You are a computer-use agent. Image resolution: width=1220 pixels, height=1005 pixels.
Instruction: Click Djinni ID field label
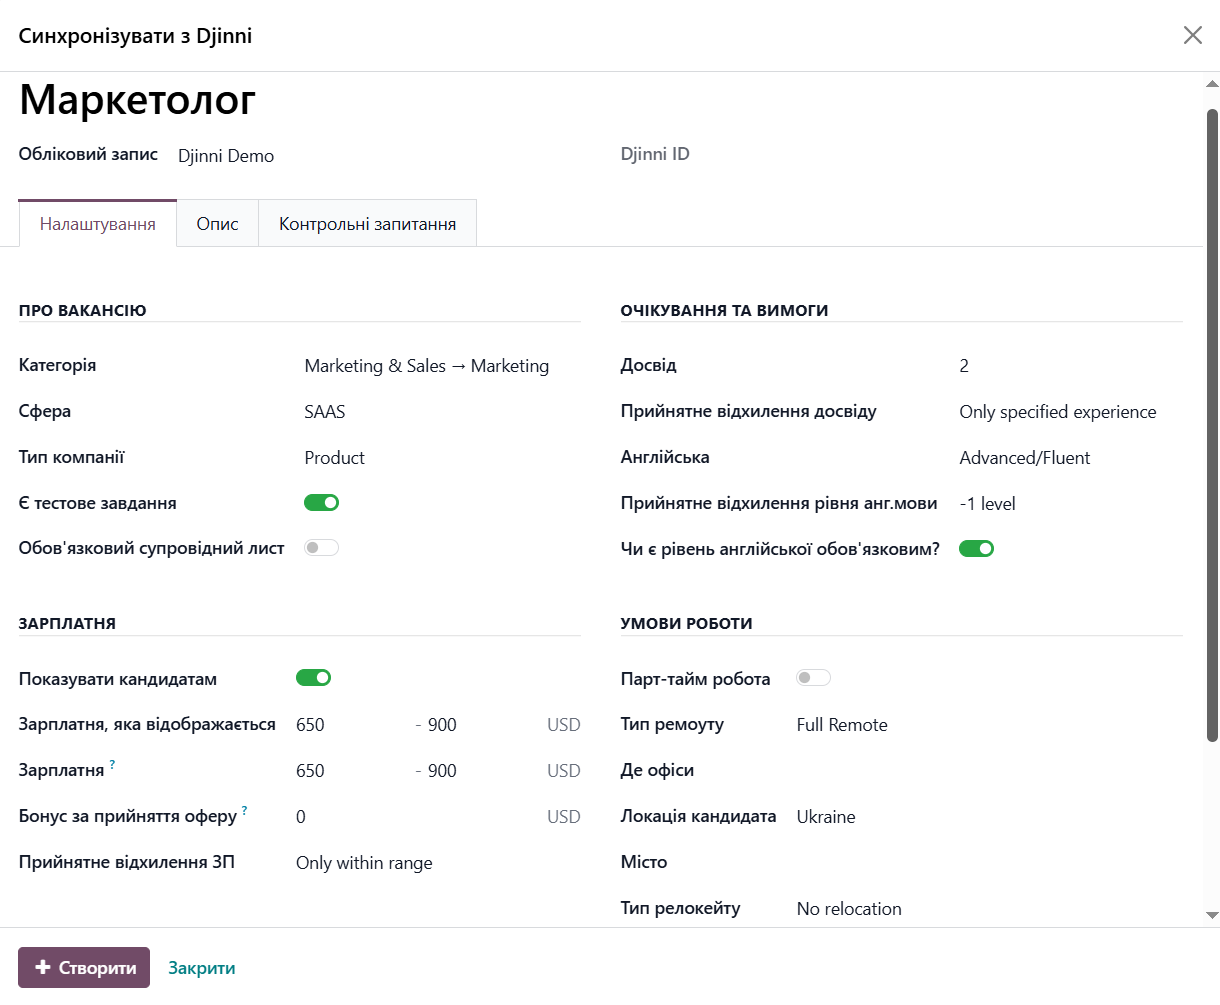(655, 154)
